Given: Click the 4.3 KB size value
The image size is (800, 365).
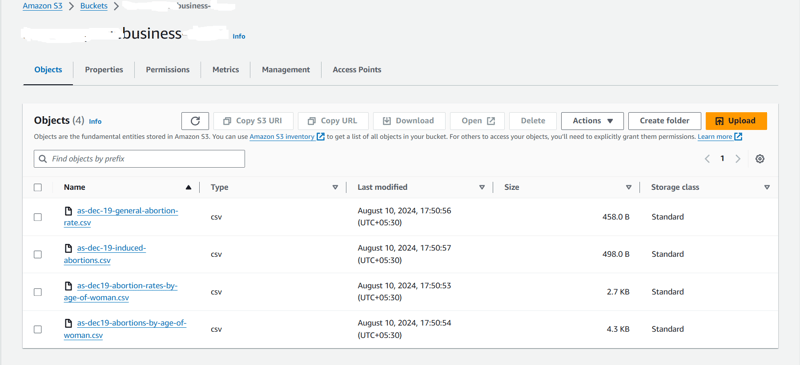Looking at the screenshot, I should (618, 329).
